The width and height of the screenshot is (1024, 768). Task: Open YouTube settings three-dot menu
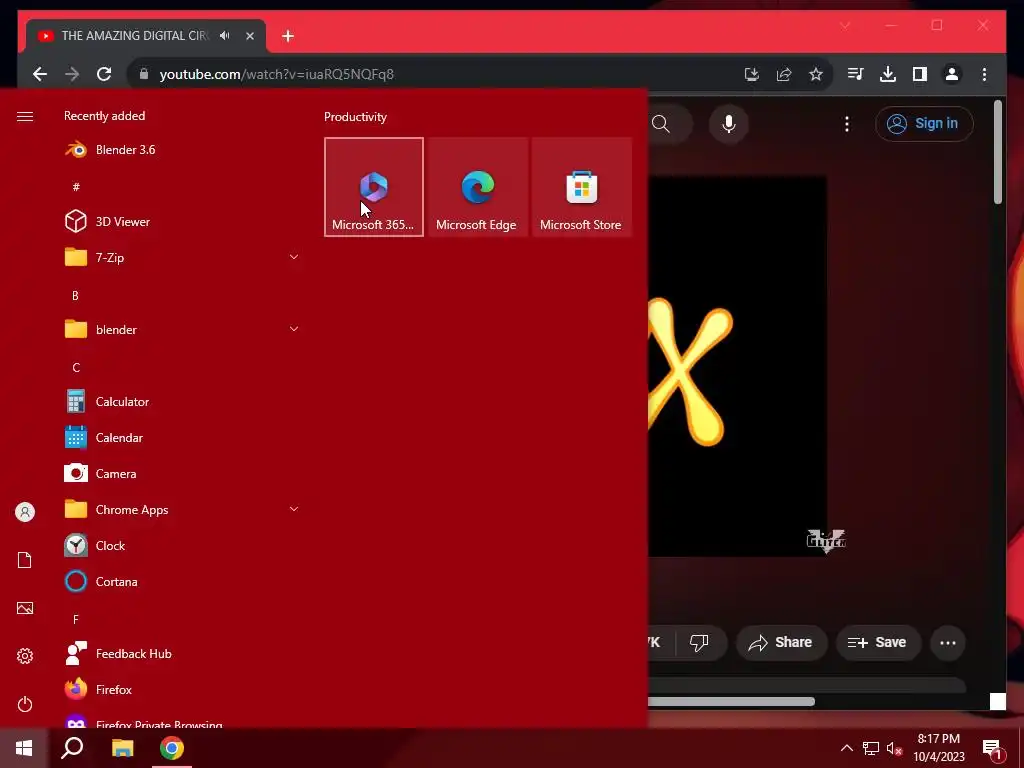[x=847, y=123]
